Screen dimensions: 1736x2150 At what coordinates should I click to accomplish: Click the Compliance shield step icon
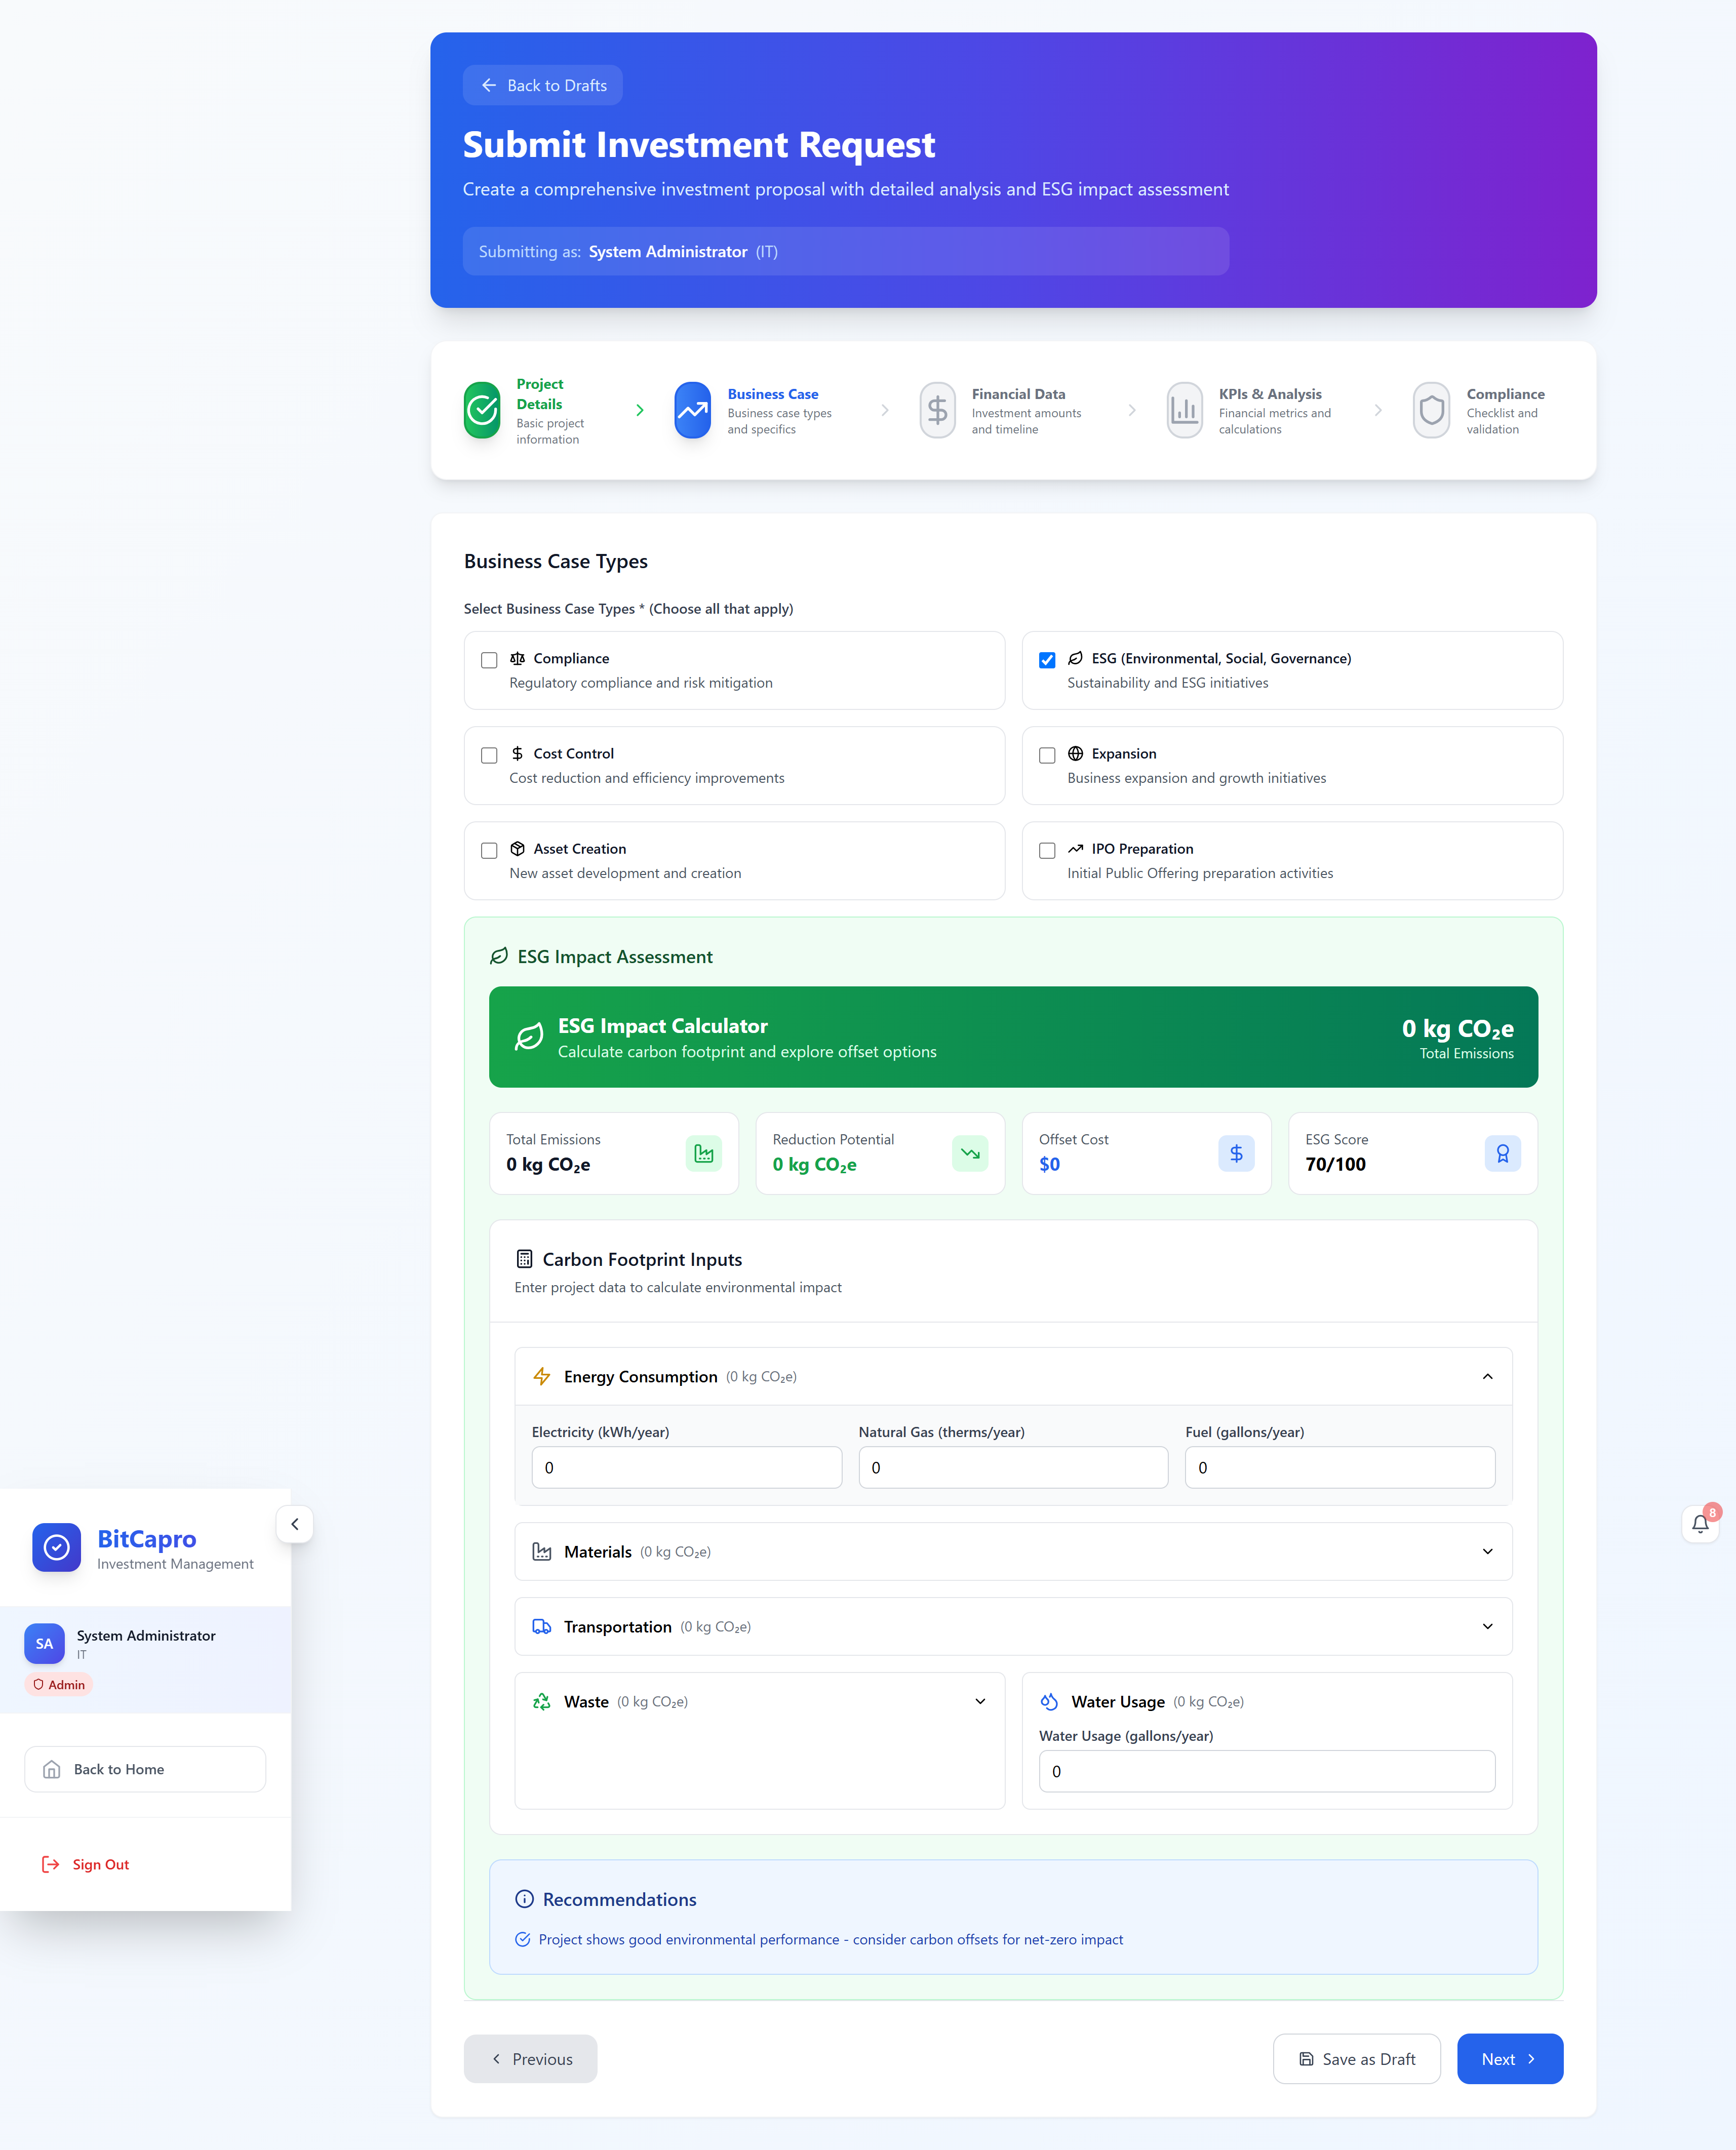click(x=1431, y=410)
